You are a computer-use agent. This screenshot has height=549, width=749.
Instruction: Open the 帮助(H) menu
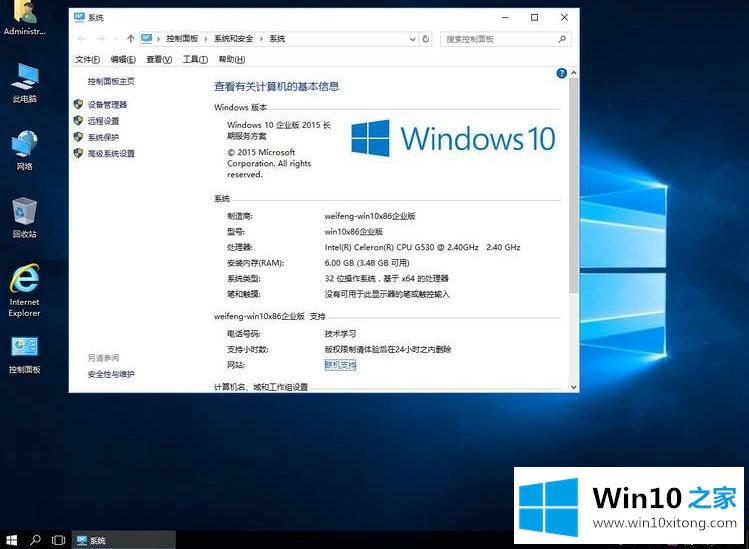coord(232,59)
